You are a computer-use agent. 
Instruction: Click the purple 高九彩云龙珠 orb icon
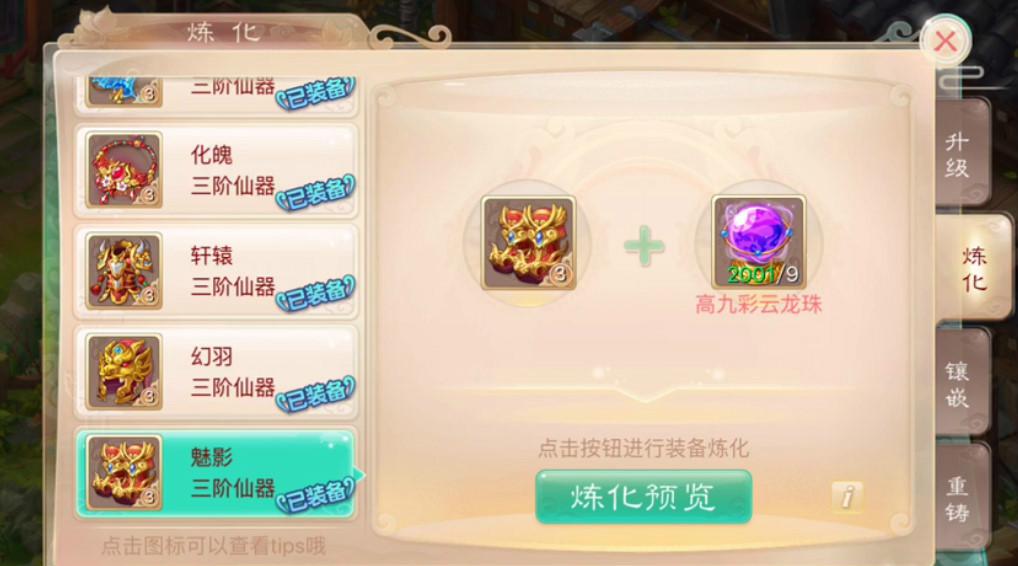(758, 242)
